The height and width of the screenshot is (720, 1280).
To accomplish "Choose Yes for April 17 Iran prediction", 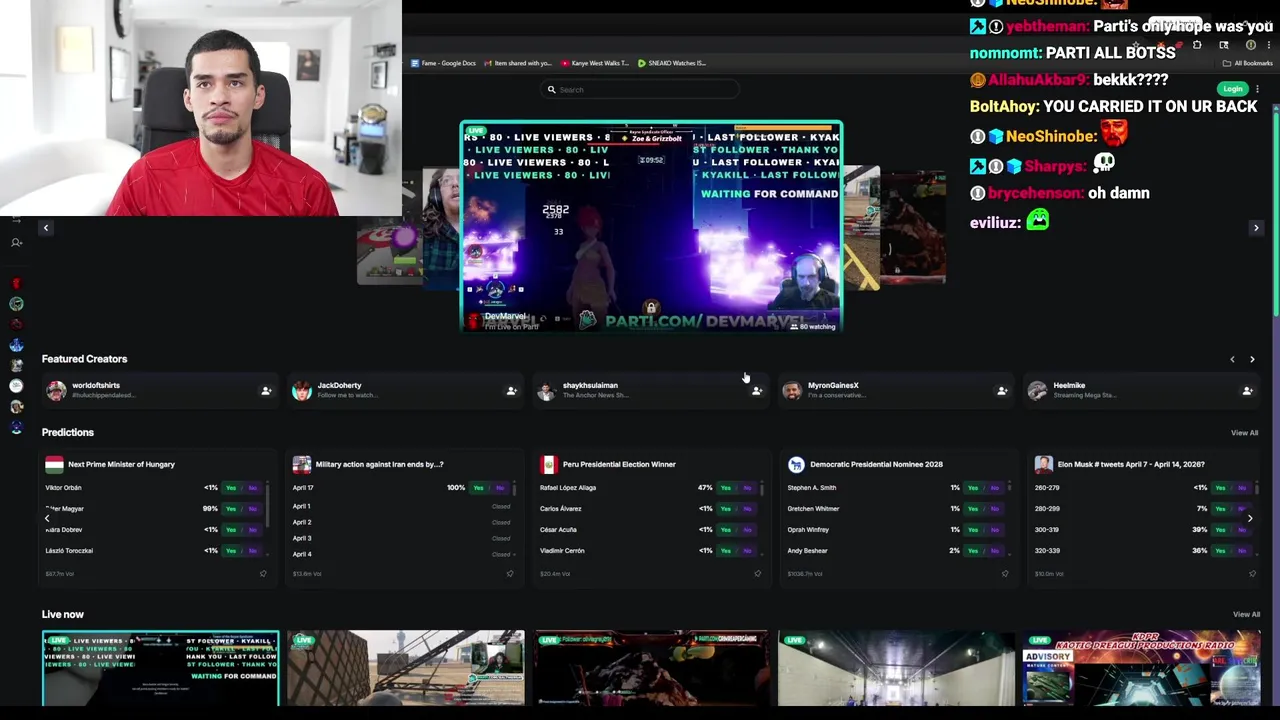I will point(478,488).
